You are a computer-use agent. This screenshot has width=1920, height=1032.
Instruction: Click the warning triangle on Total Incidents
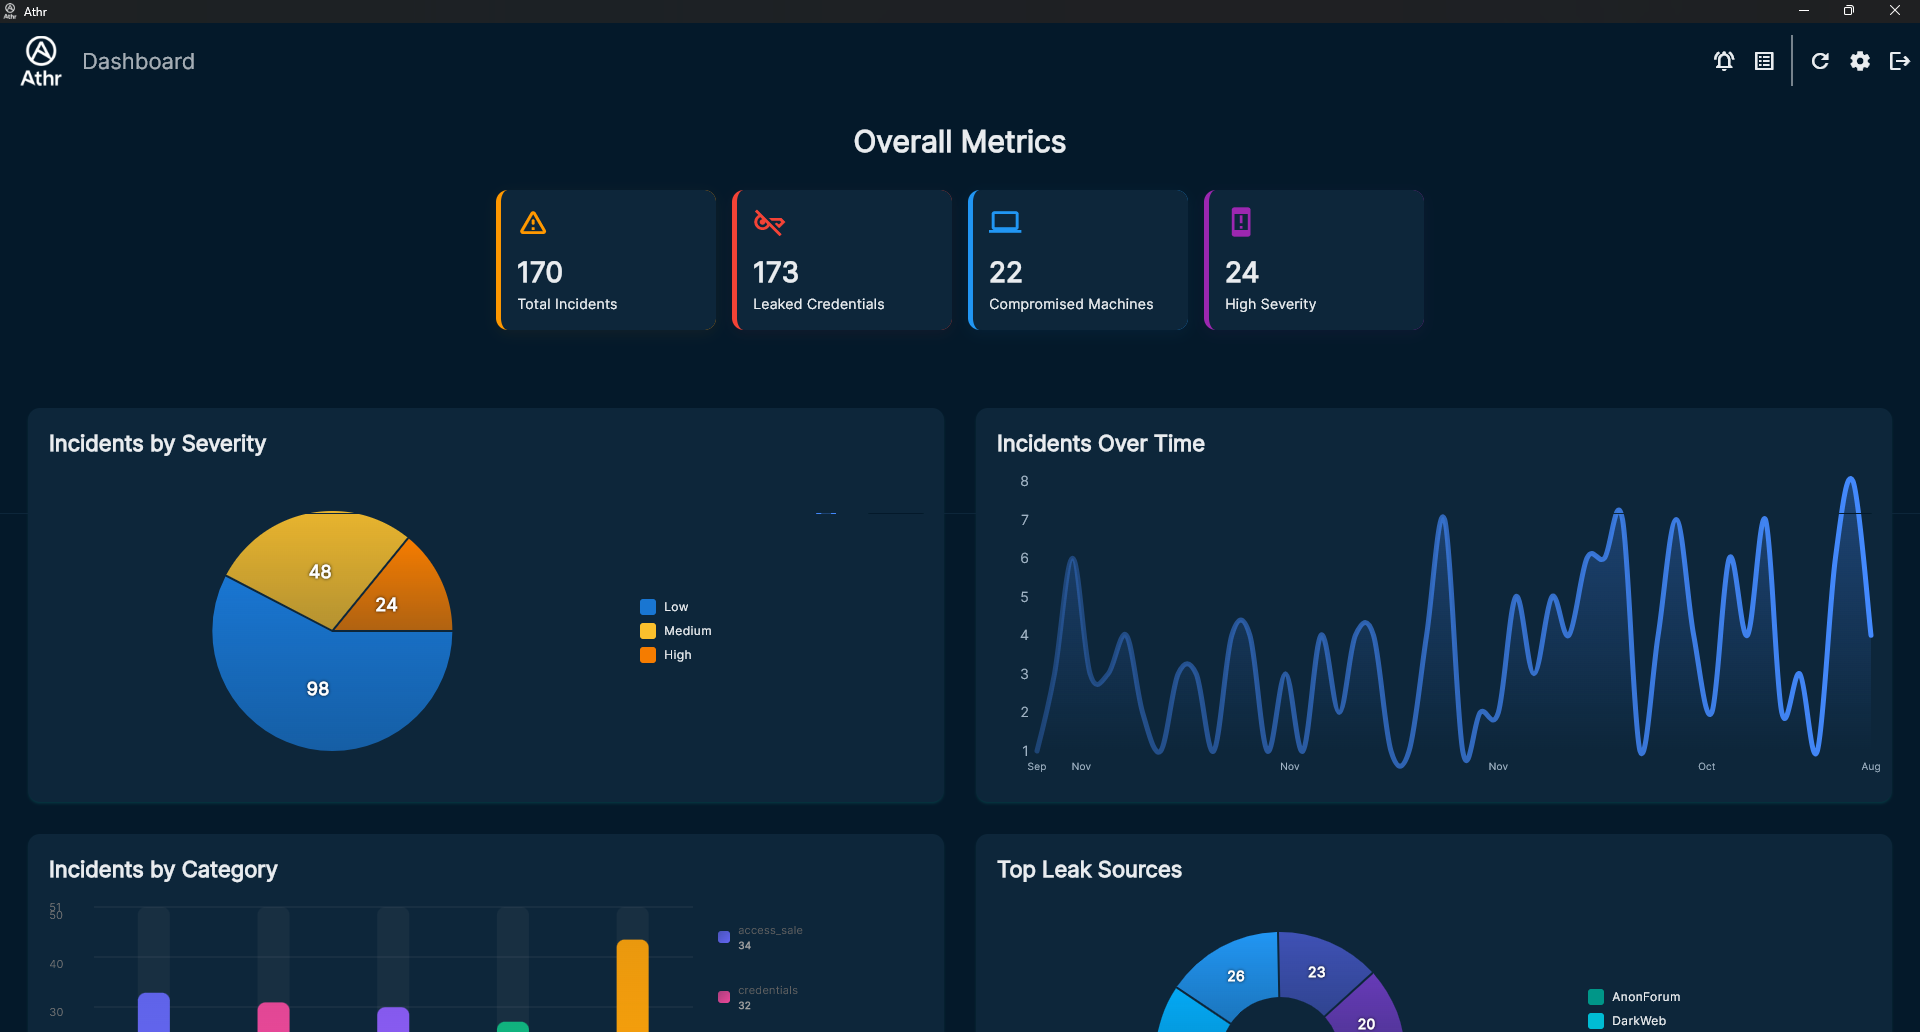[x=533, y=222]
